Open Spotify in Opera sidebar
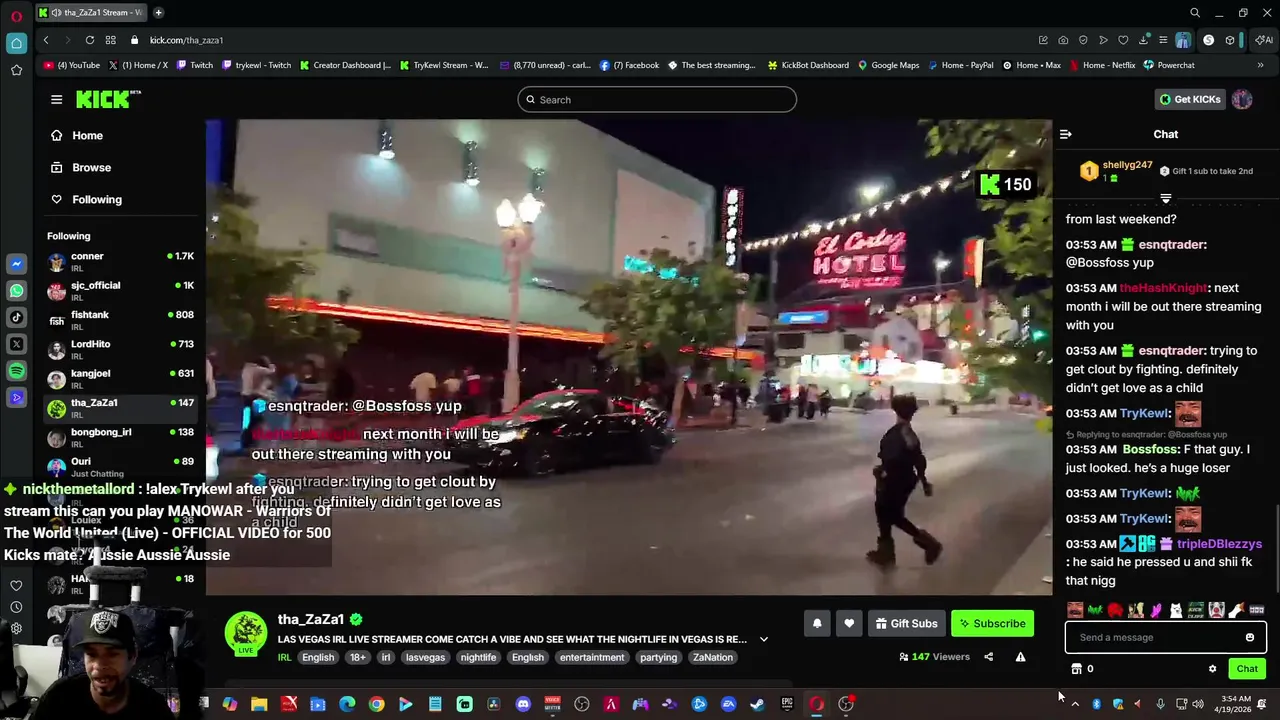Image resolution: width=1280 pixels, height=720 pixels. pyautogui.click(x=16, y=371)
